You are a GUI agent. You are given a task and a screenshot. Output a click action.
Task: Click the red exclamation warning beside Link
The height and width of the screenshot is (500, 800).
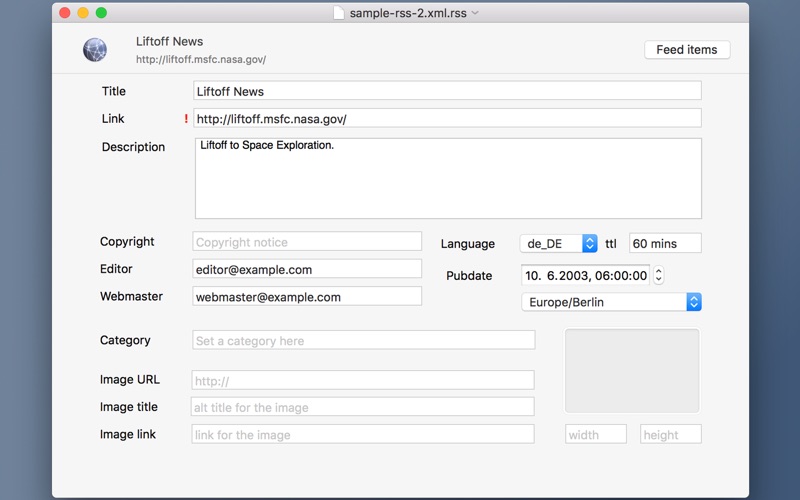(186, 119)
